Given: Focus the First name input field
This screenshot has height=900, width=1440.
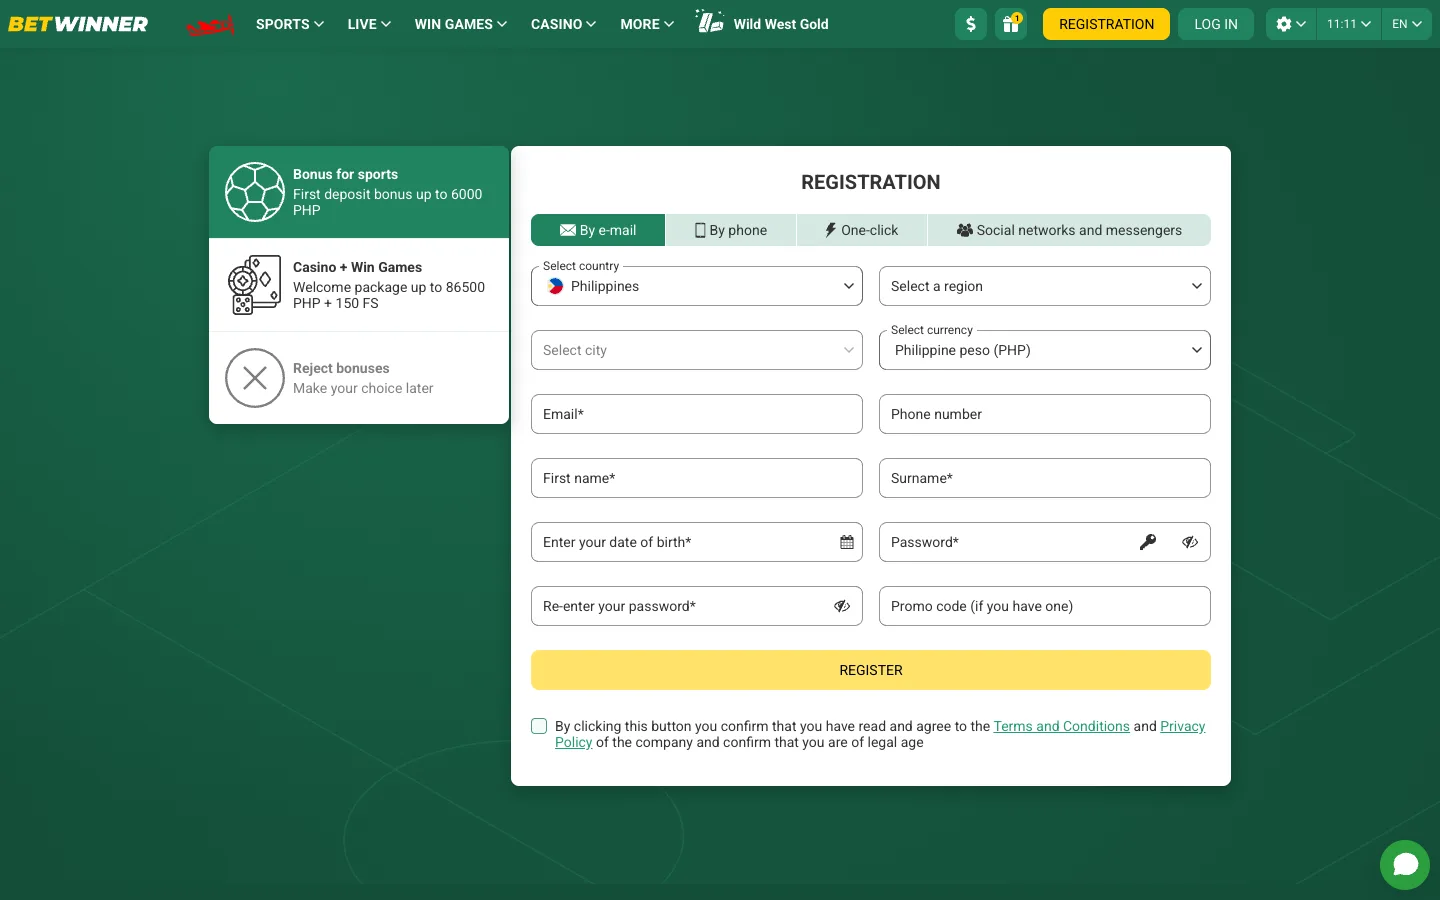Looking at the screenshot, I should 697,478.
